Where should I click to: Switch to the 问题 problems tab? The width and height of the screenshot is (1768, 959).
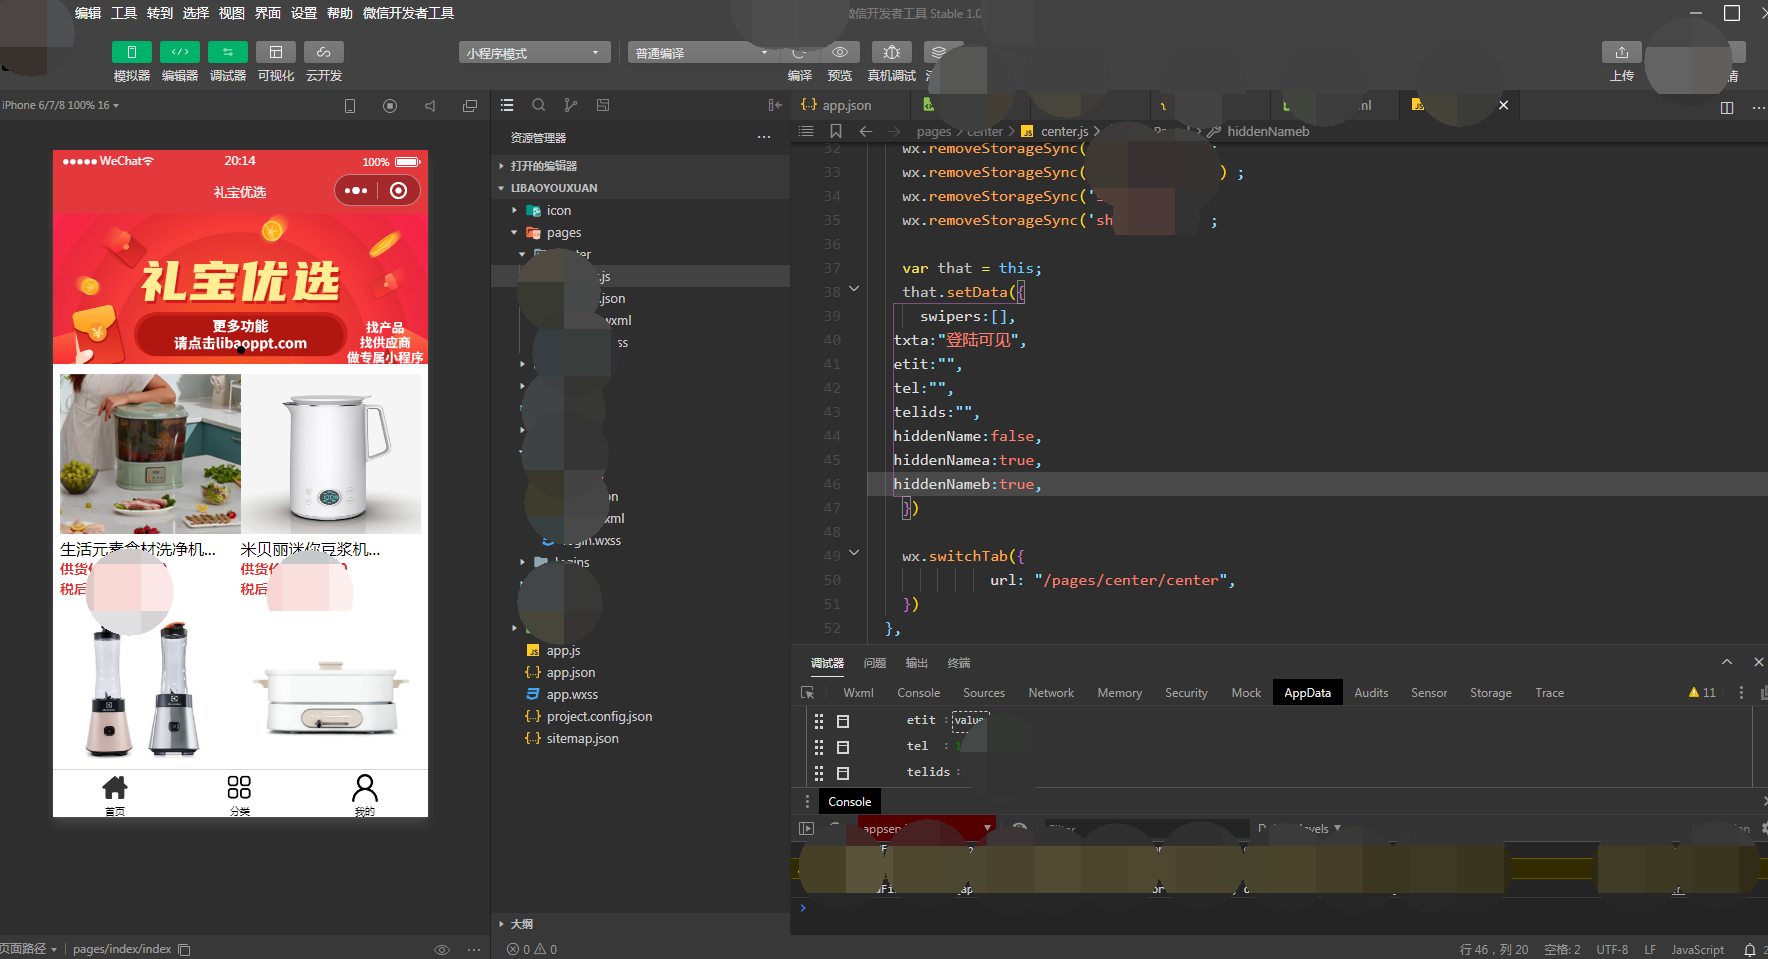coord(875,663)
